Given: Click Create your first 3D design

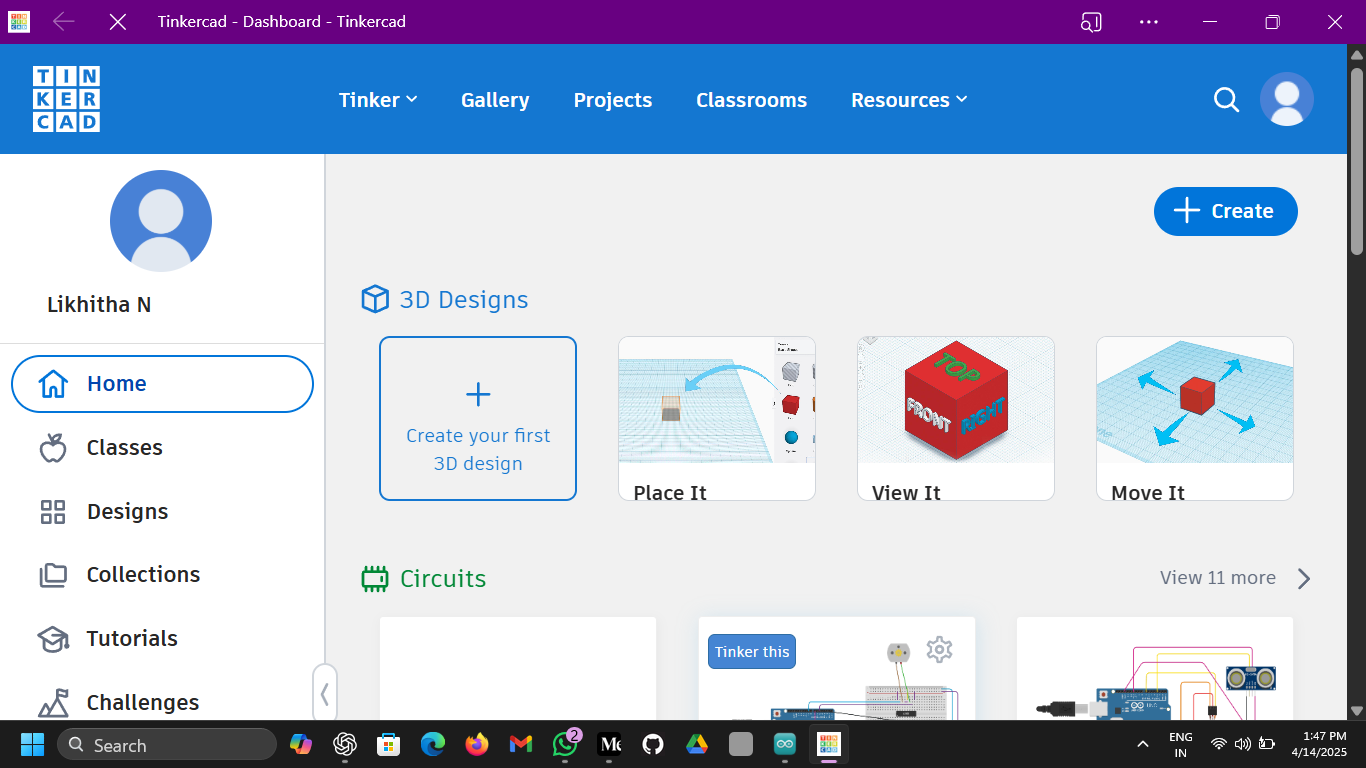Looking at the screenshot, I should tap(478, 418).
